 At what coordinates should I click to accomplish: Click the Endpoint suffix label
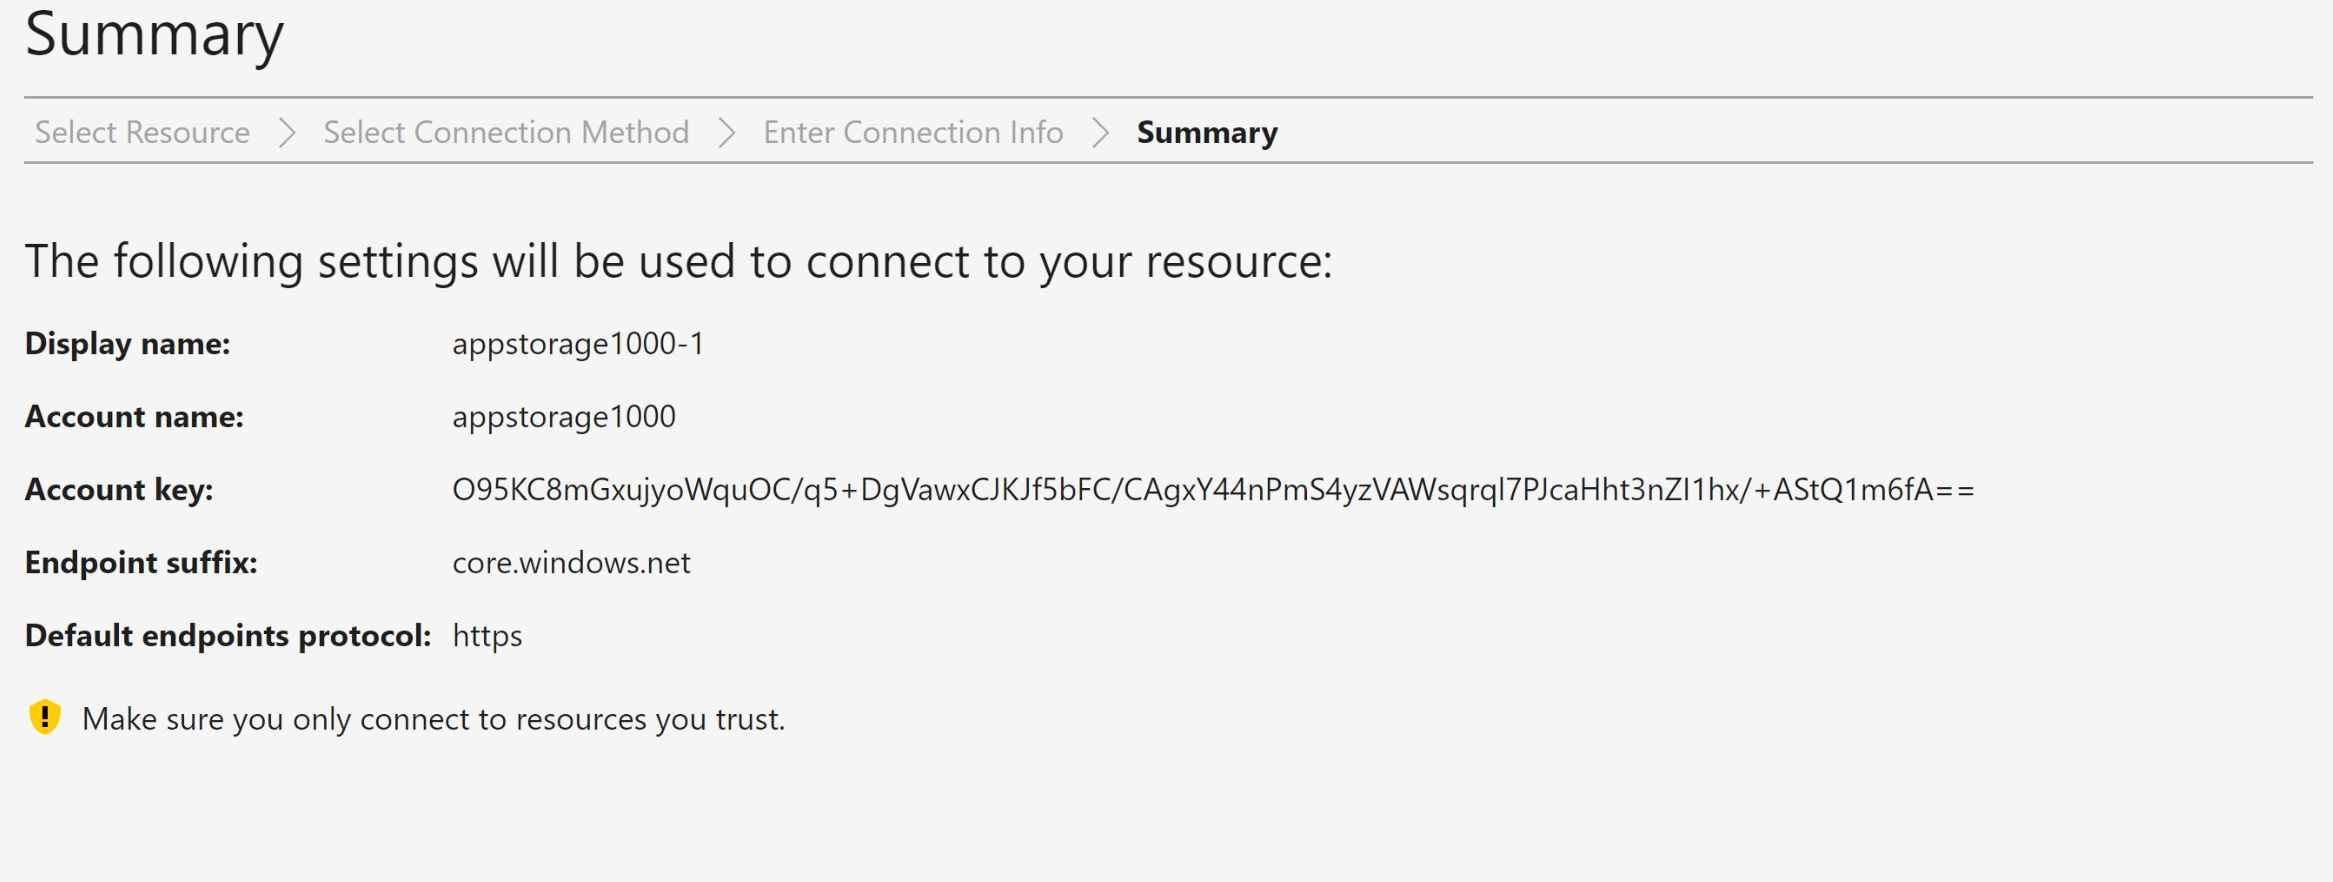click(x=141, y=563)
